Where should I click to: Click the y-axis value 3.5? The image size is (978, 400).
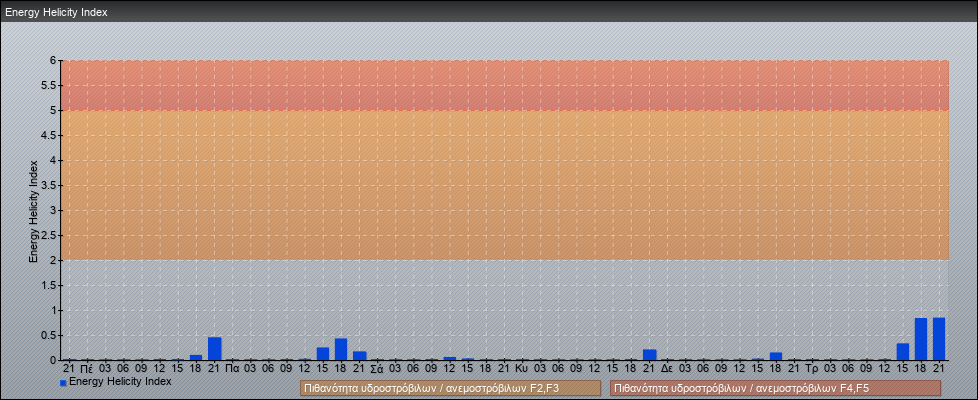click(49, 185)
